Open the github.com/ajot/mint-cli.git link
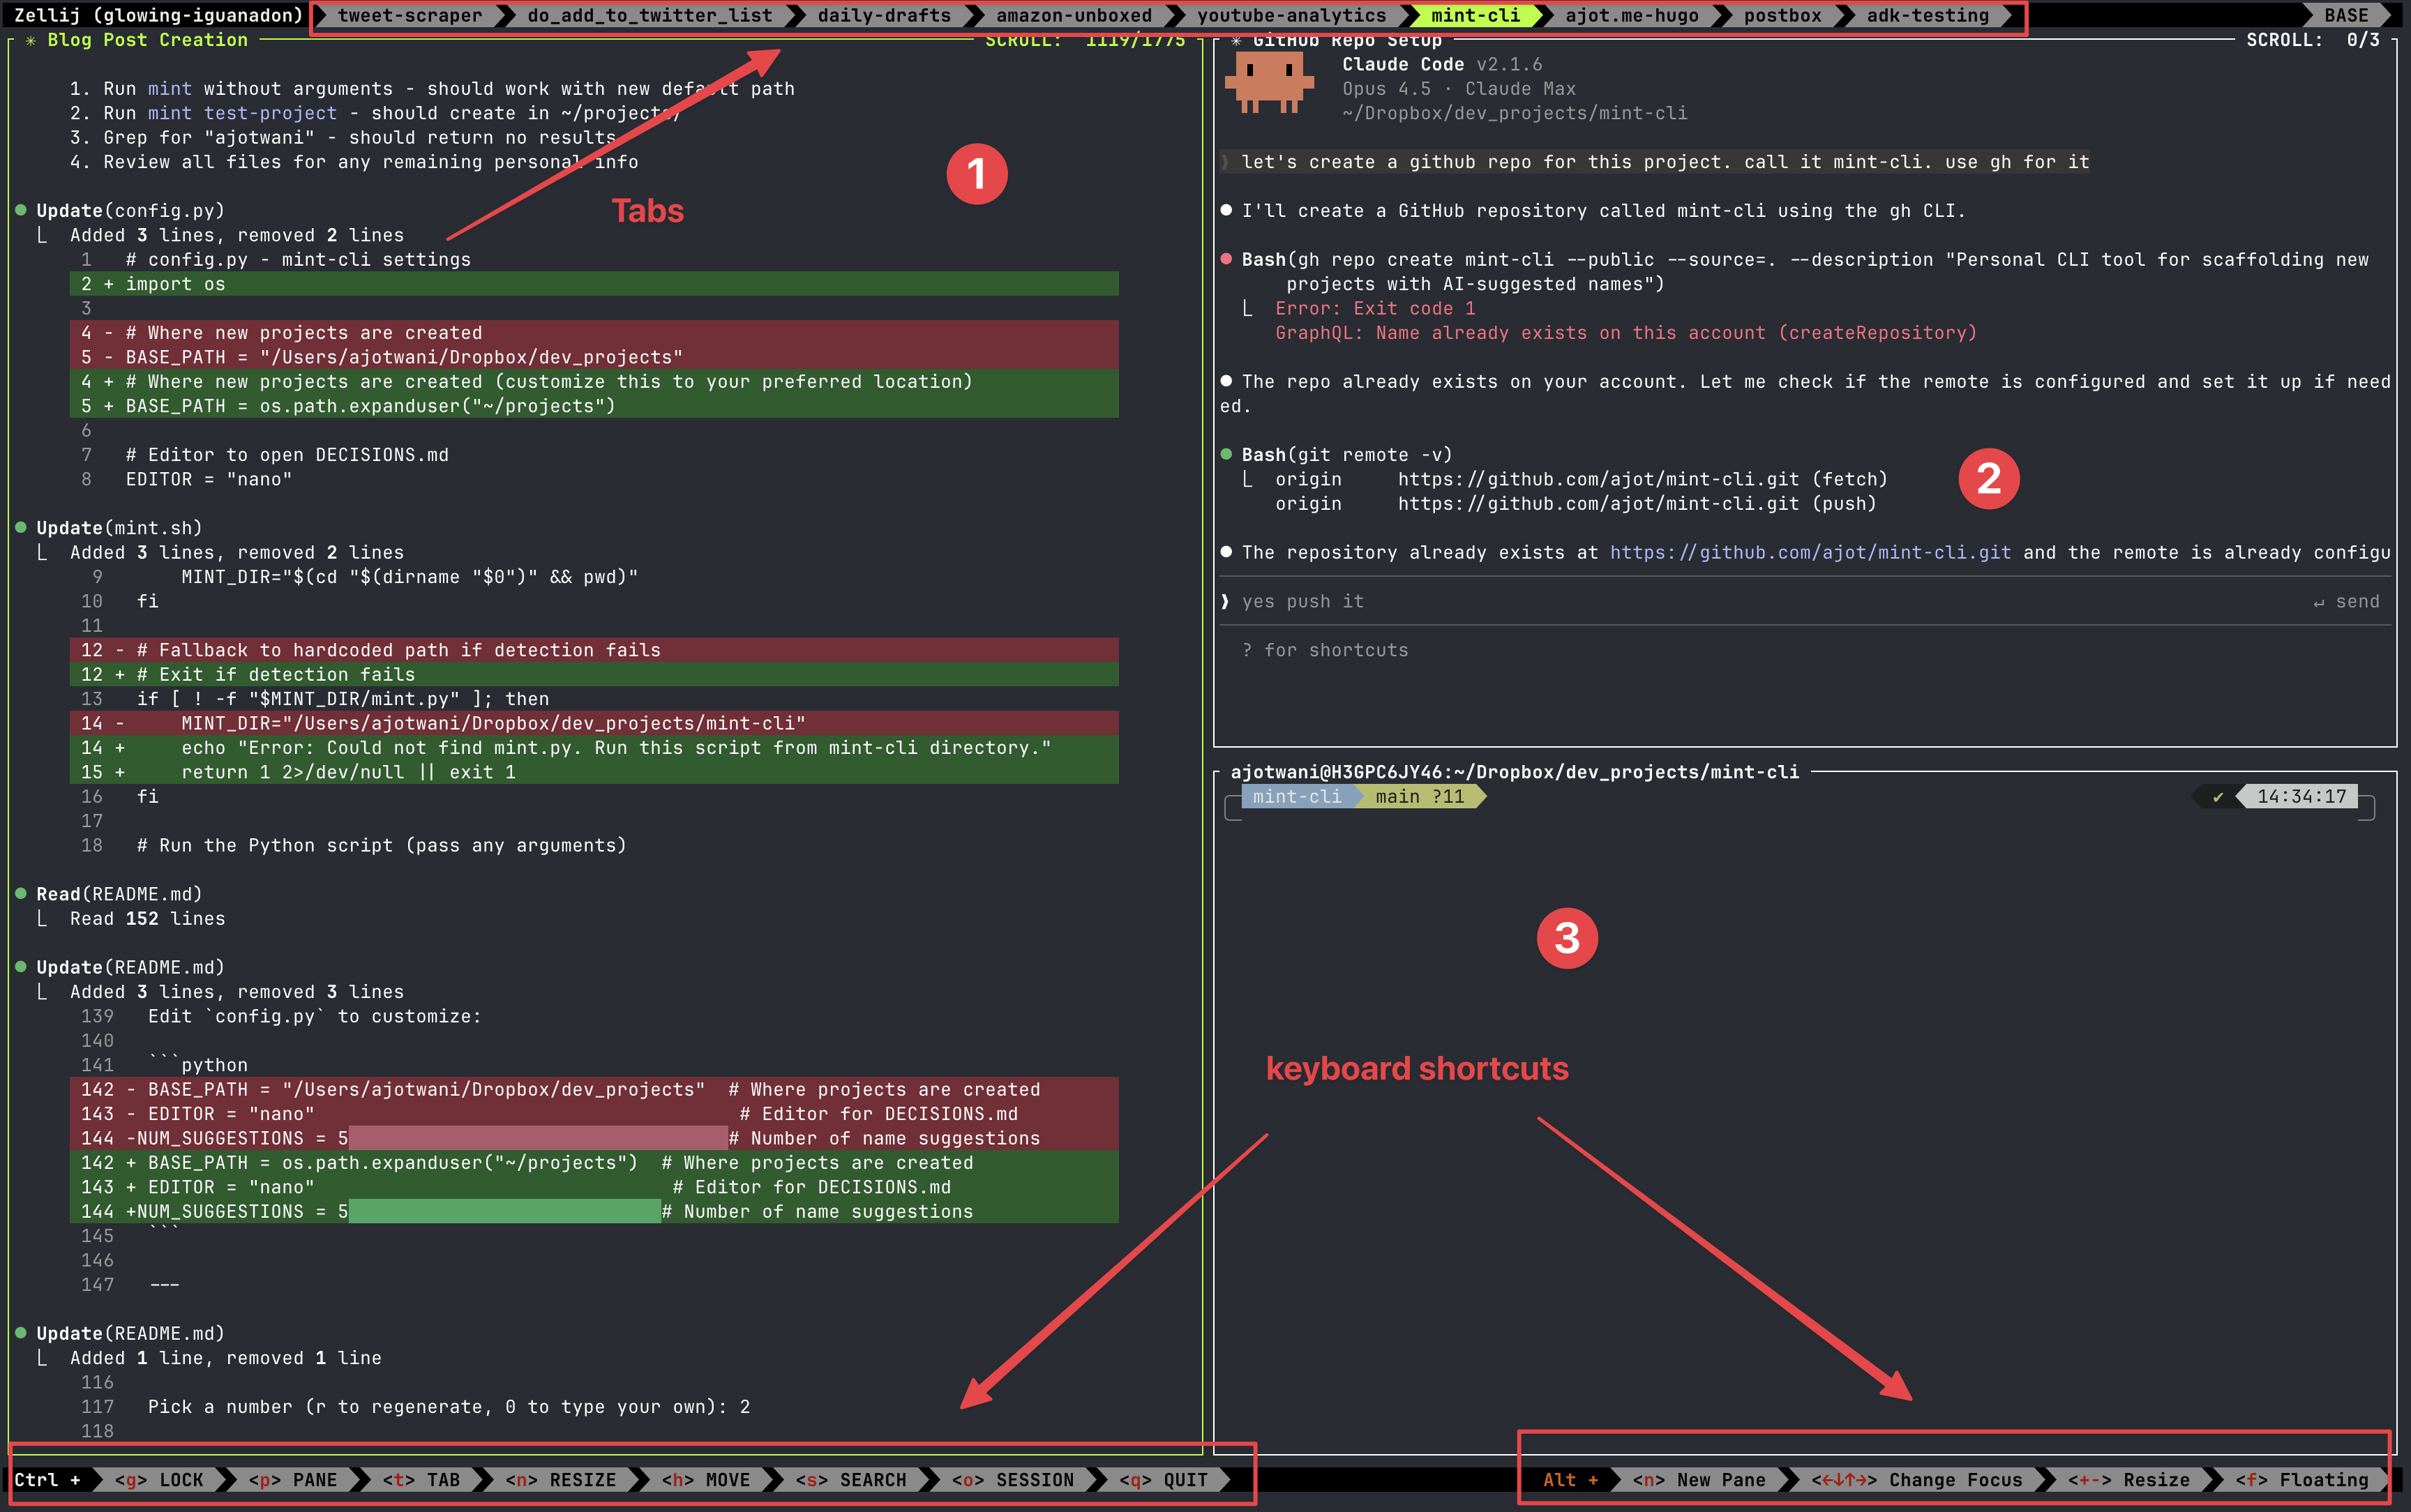The height and width of the screenshot is (1512, 2411). click(x=1810, y=553)
